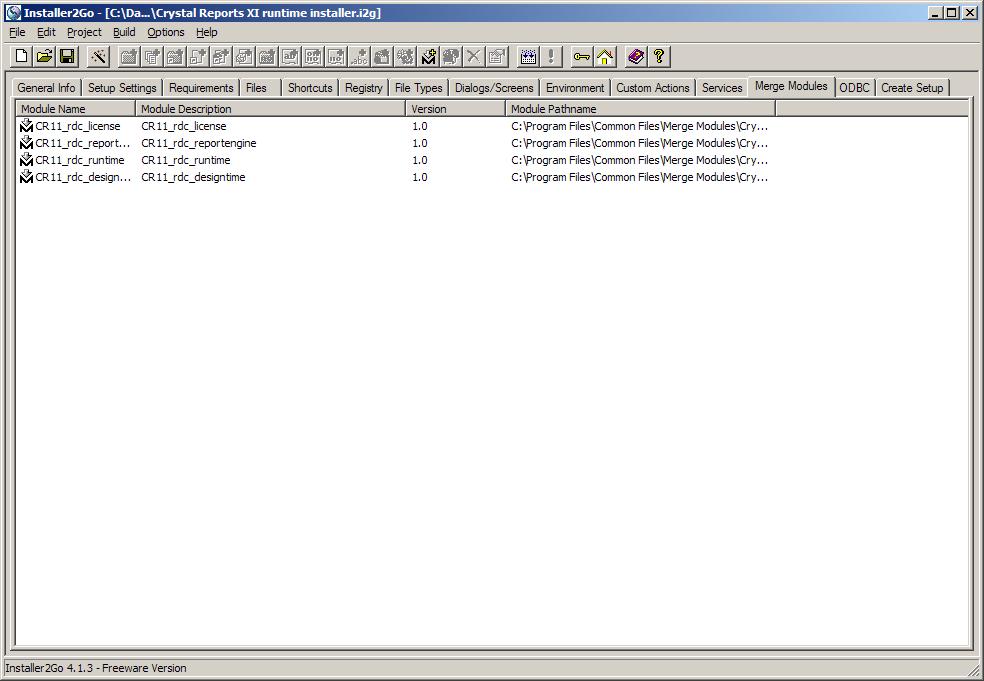Click the build setup icon with blue dots
Screen dimensions: 984x681
[x=528, y=56]
